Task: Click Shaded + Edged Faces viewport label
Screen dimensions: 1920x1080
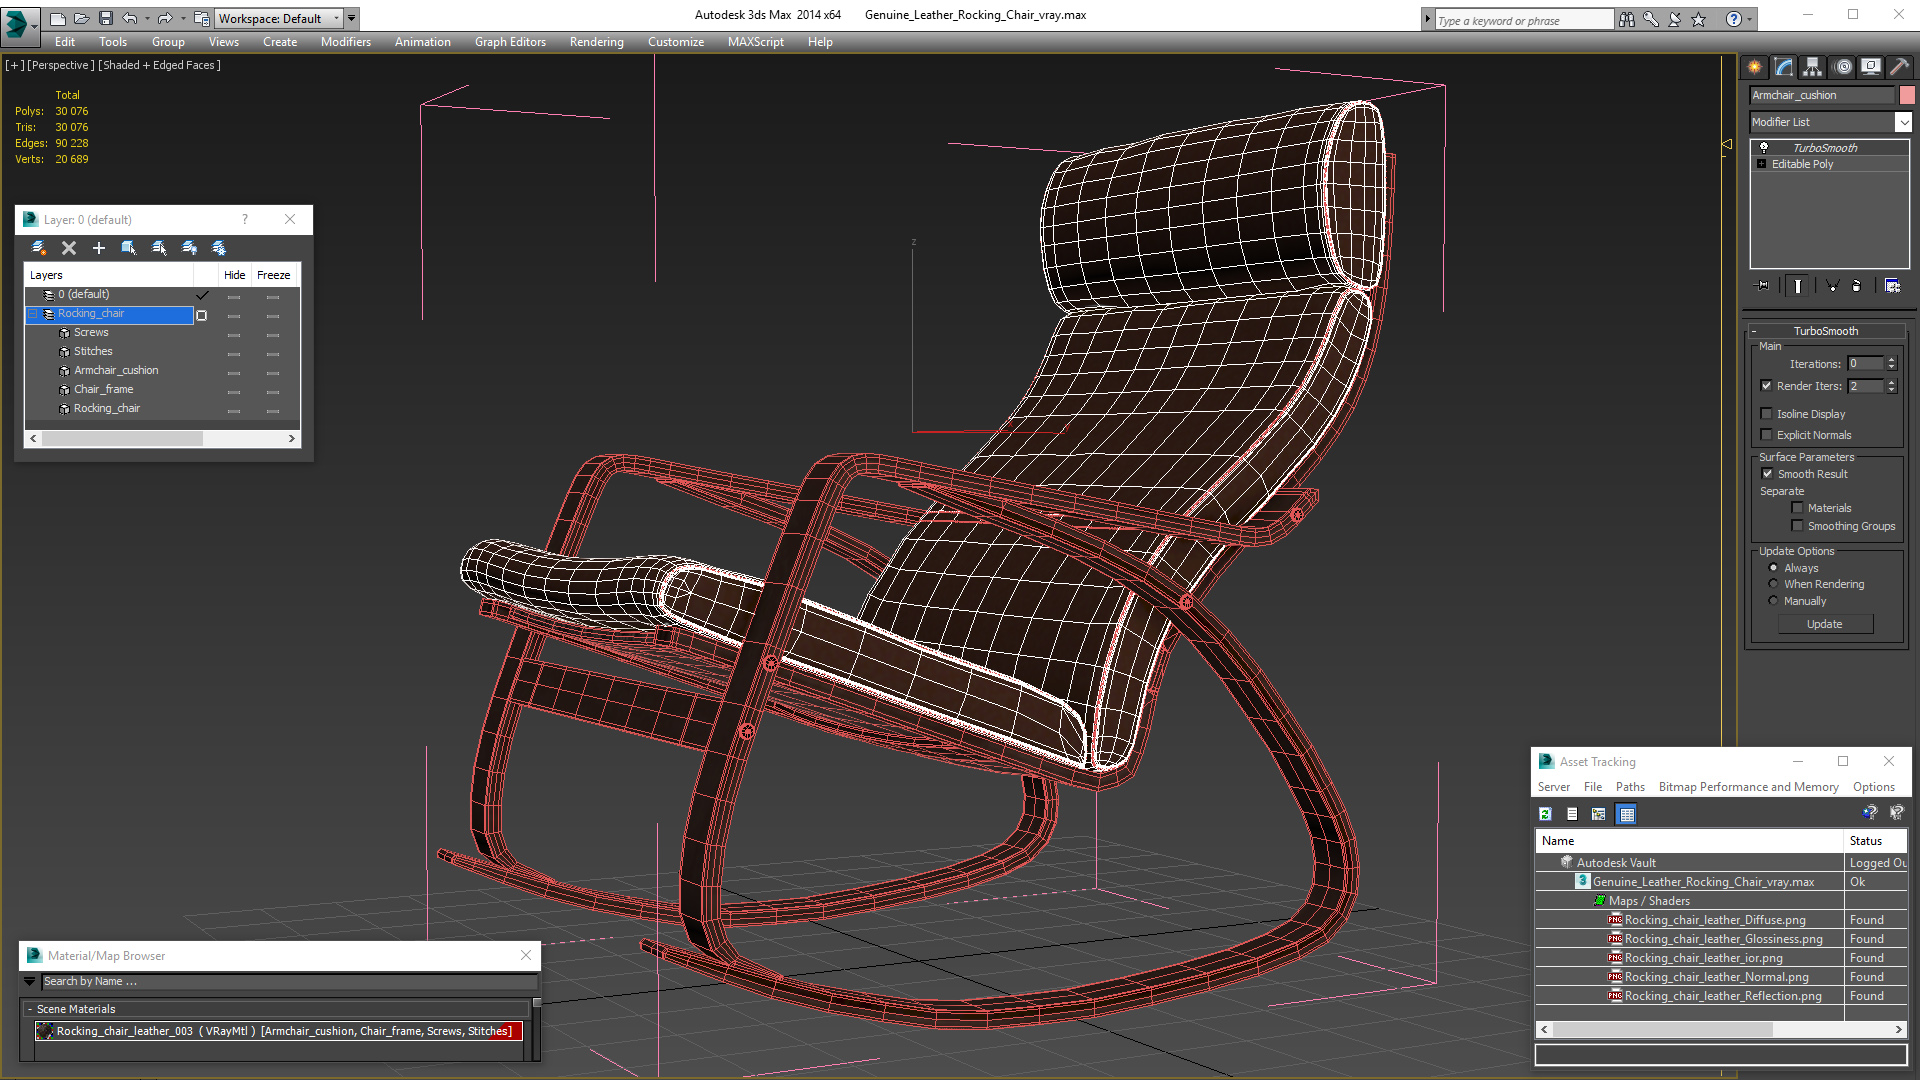Action: tap(160, 65)
